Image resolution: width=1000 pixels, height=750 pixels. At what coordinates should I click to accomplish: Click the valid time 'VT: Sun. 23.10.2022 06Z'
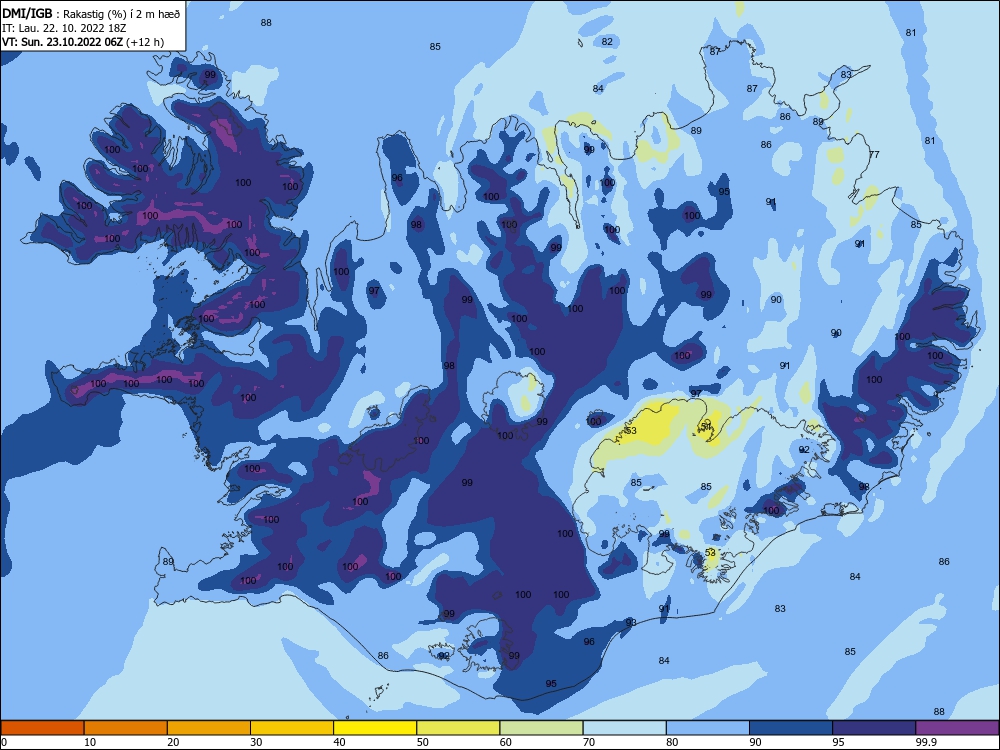tap(62, 42)
